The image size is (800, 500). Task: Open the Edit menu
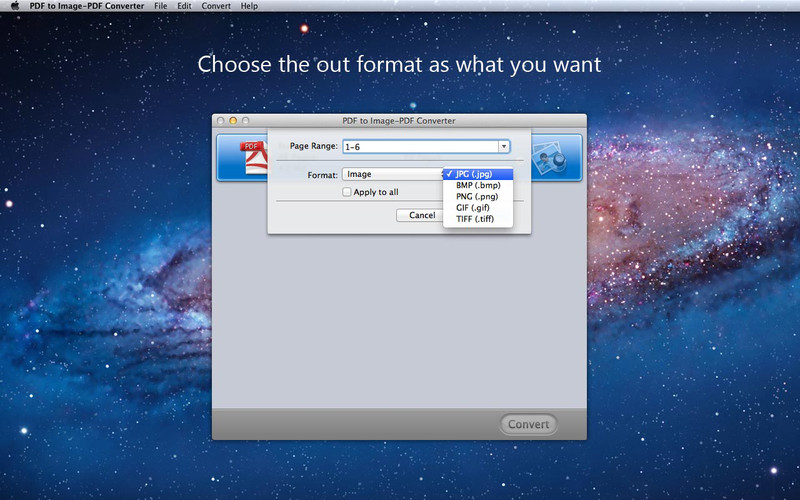point(184,6)
